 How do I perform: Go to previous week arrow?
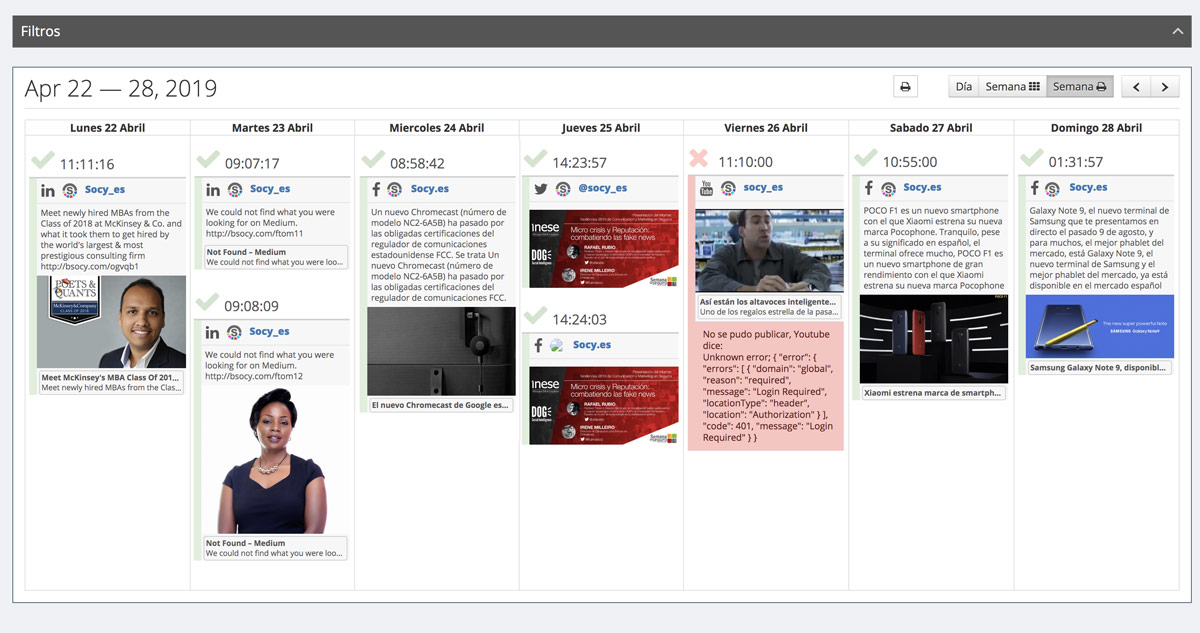(x=1136, y=87)
